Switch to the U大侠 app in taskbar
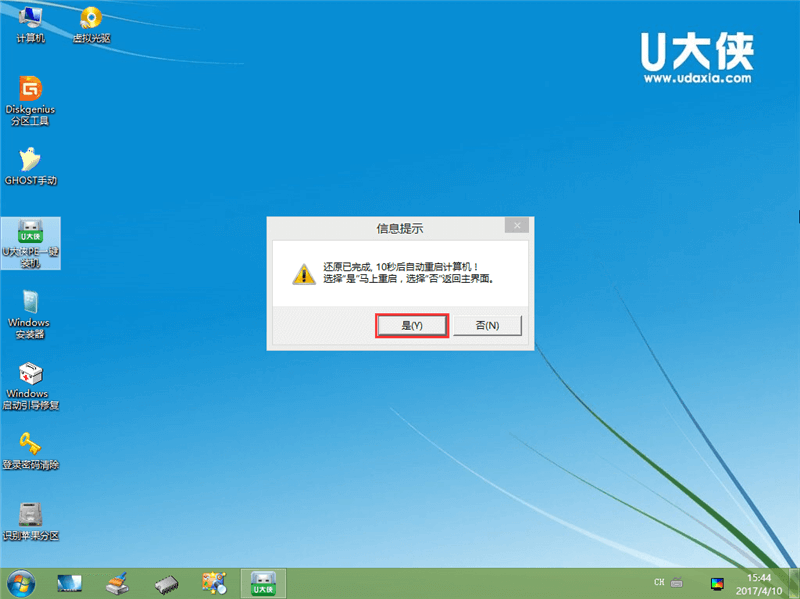The width and height of the screenshot is (800, 599). tap(263, 582)
